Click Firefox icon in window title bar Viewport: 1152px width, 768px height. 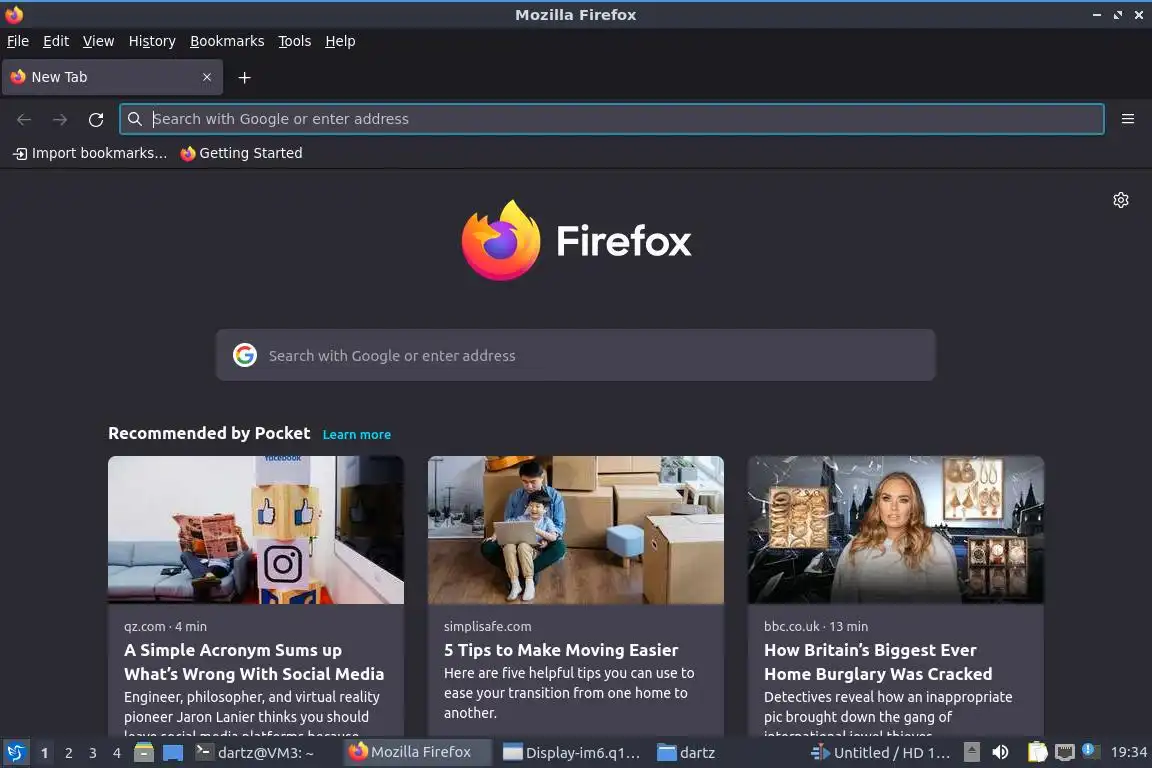(14, 14)
